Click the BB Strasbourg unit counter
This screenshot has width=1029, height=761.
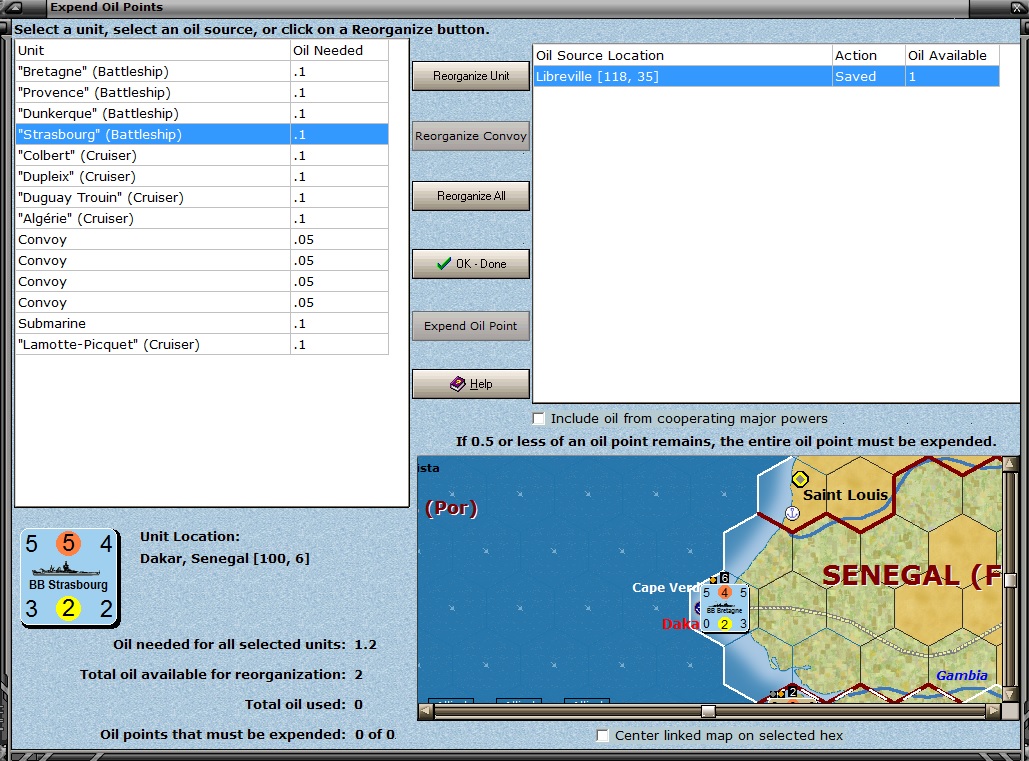point(70,578)
